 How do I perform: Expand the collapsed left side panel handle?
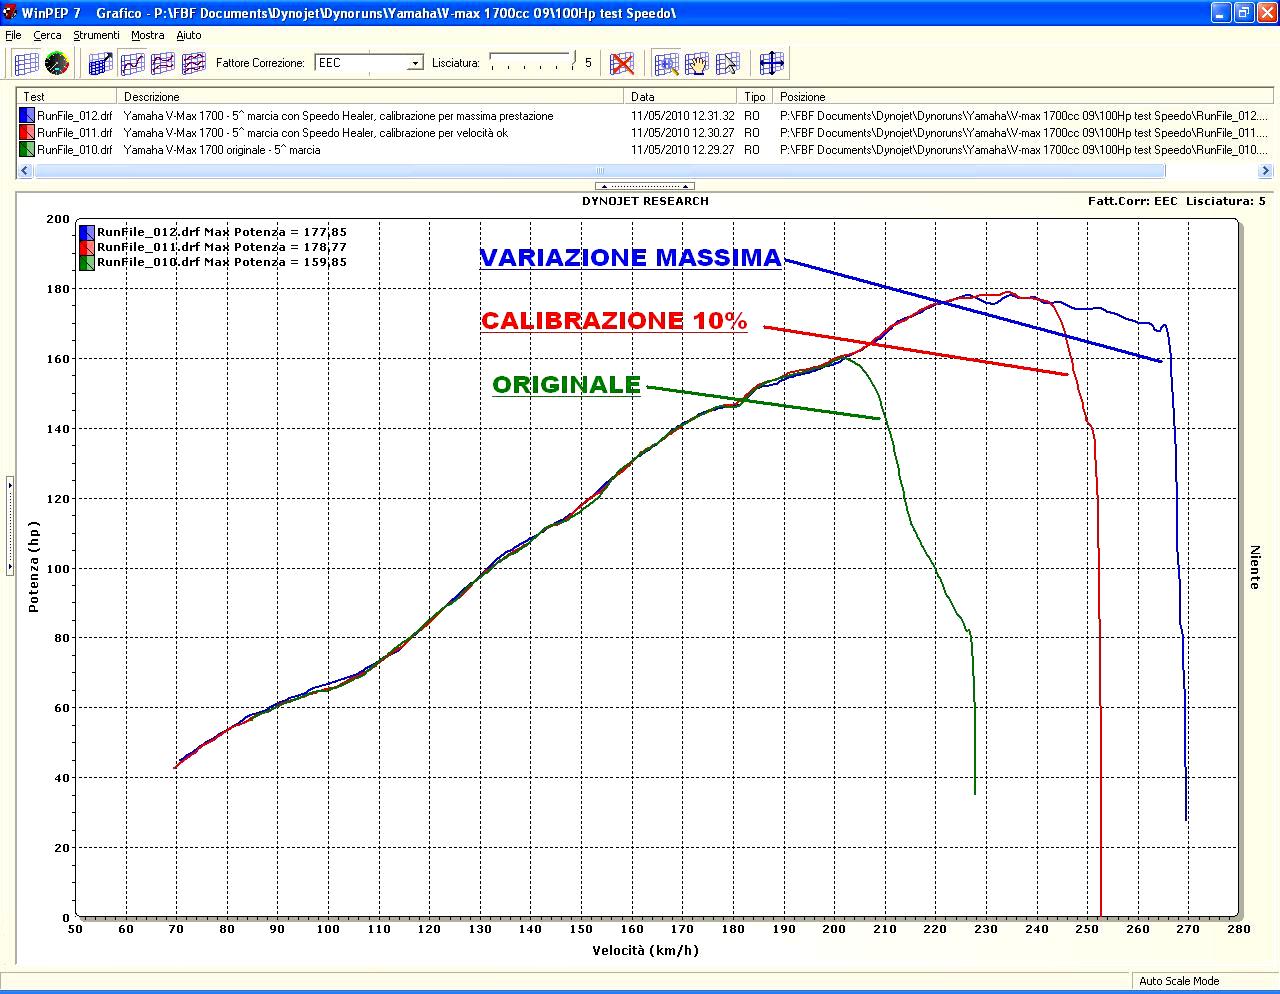[x=10, y=526]
